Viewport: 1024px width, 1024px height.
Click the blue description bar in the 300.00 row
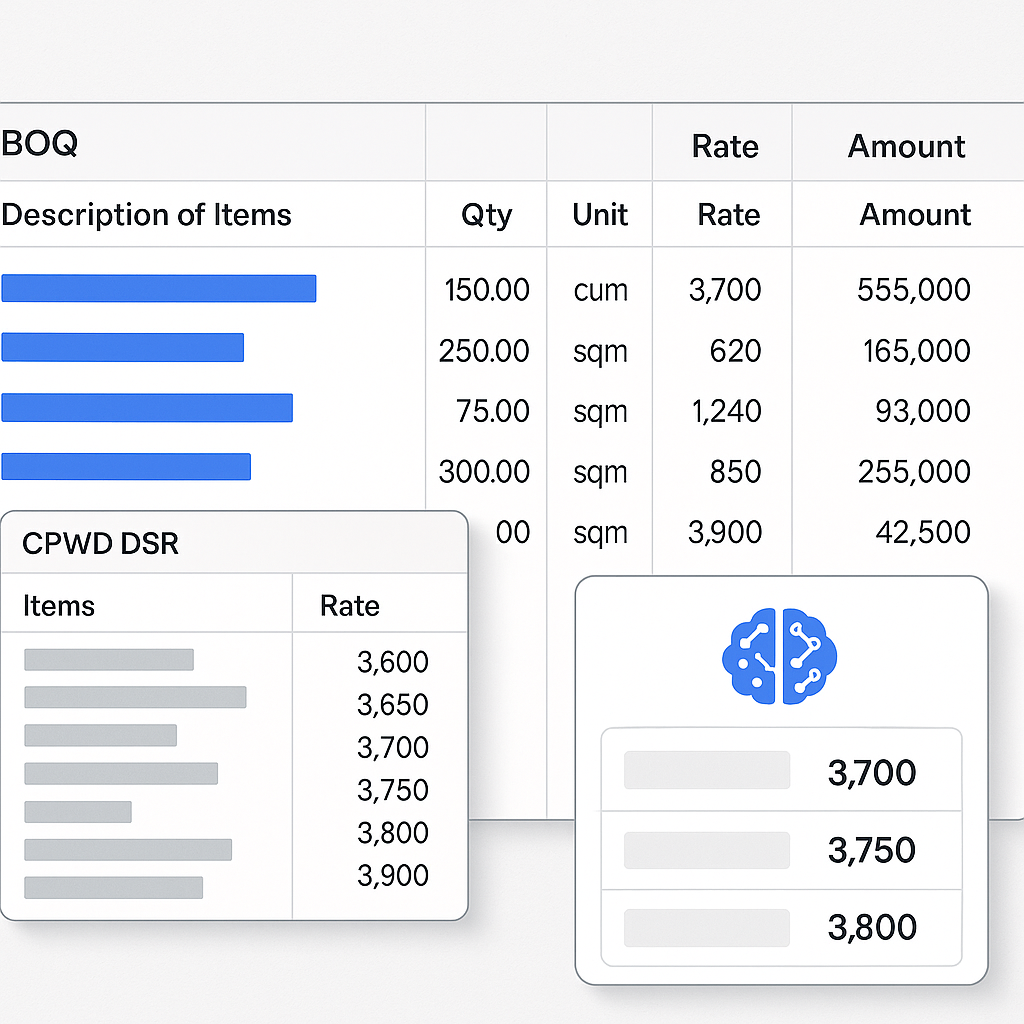[126, 466]
